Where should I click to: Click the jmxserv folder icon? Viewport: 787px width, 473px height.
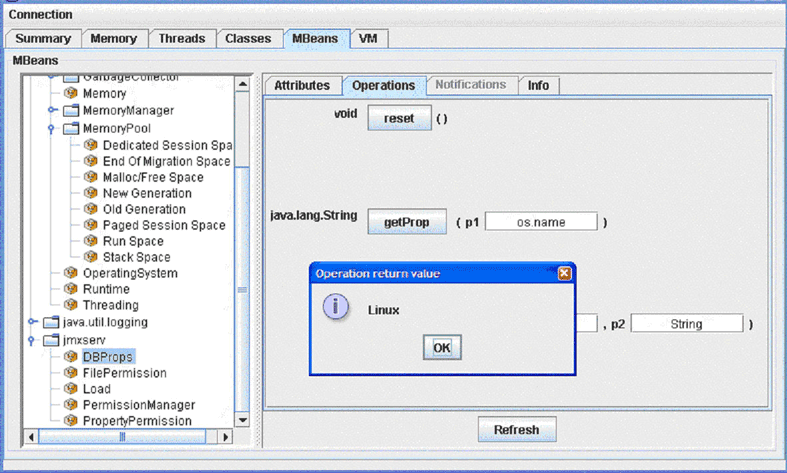(51, 340)
